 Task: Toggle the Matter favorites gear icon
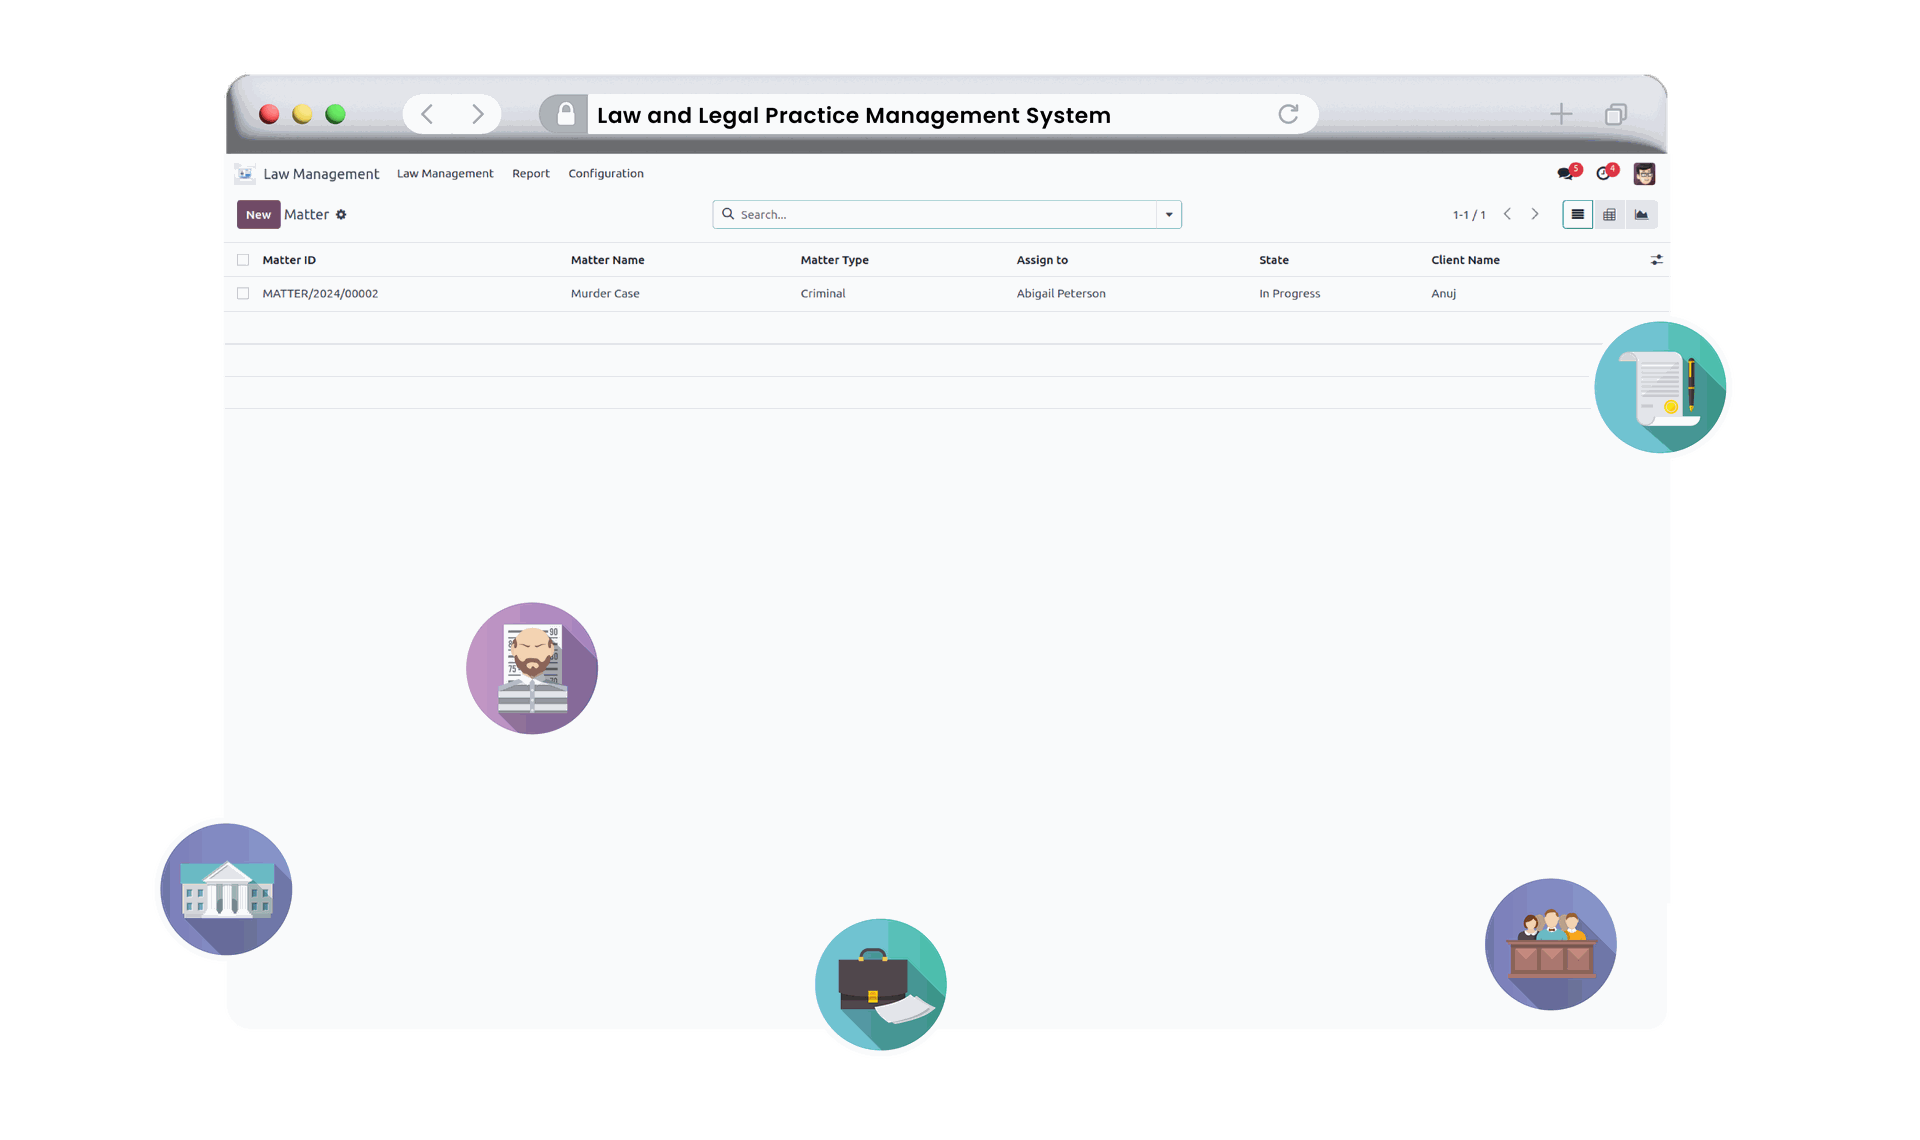click(341, 214)
